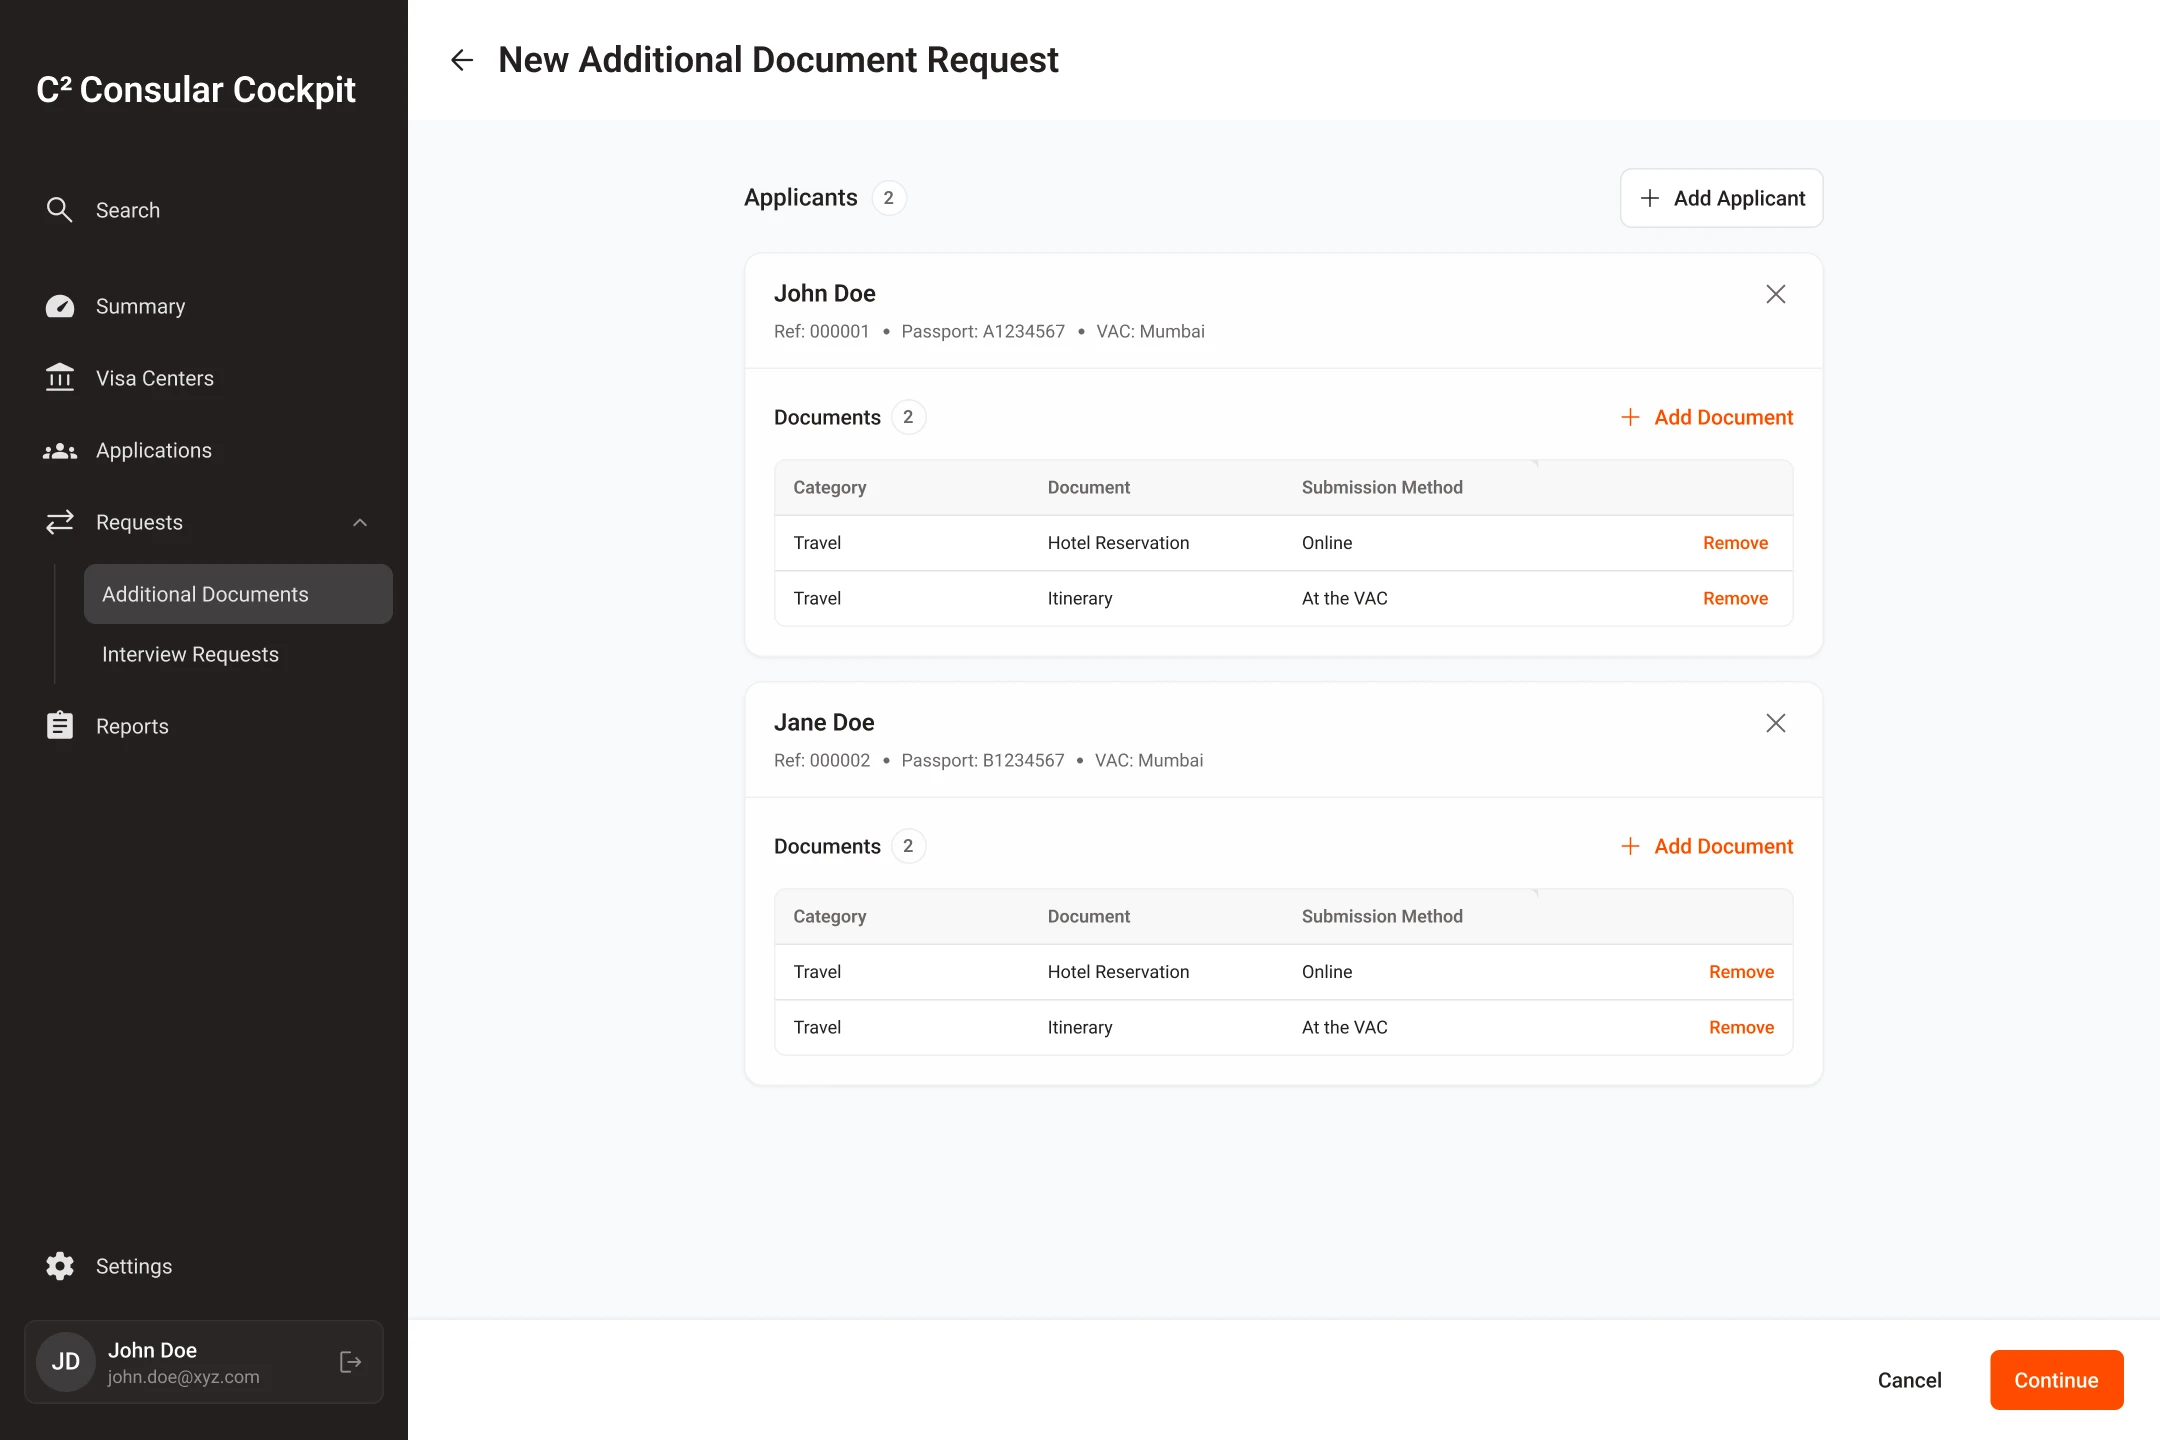Image resolution: width=2160 pixels, height=1440 pixels.
Task: Click the orange Continue button
Action: click(2056, 1380)
